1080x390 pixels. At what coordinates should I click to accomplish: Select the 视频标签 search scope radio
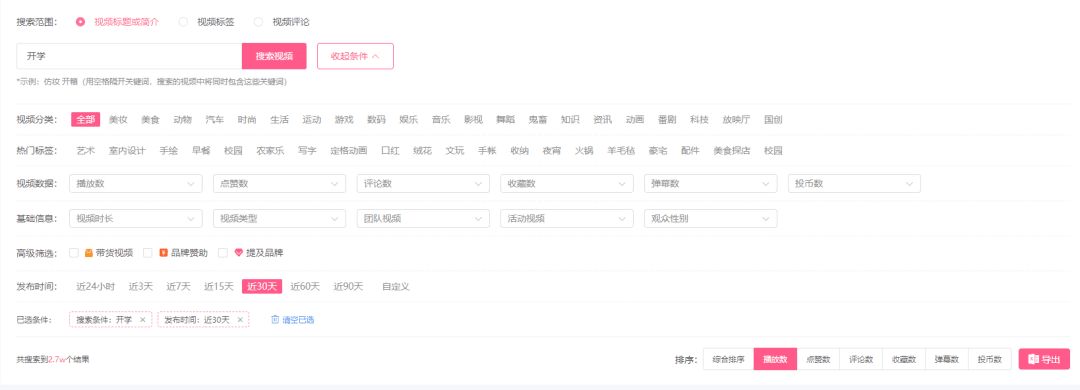pyautogui.click(x=183, y=22)
